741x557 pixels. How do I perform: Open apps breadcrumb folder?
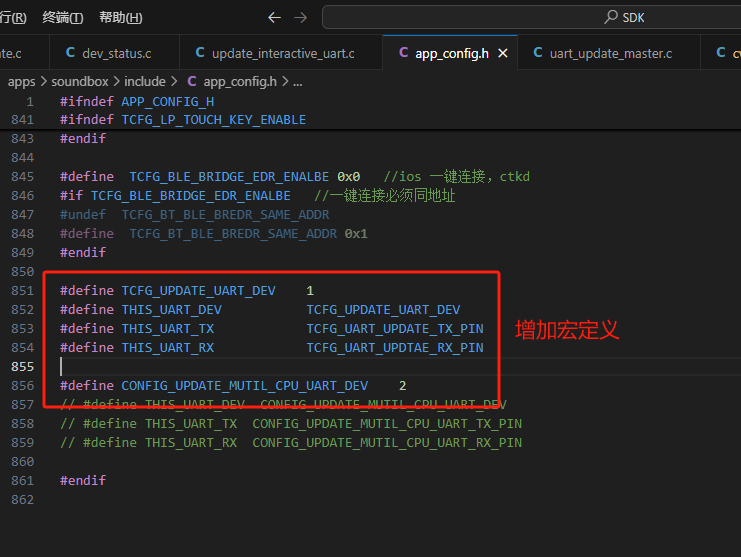pyautogui.click(x=21, y=82)
